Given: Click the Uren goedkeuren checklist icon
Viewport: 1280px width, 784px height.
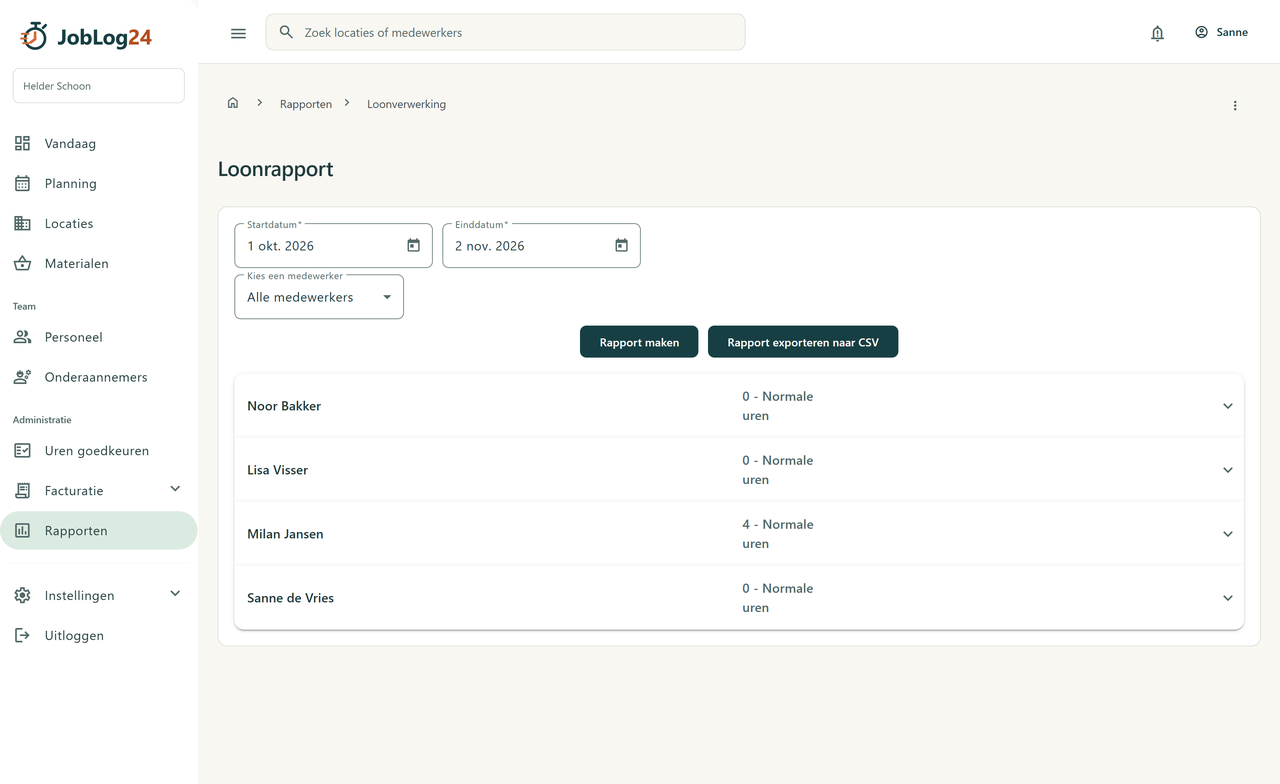Looking at the screenshot, I should [22, 450].
